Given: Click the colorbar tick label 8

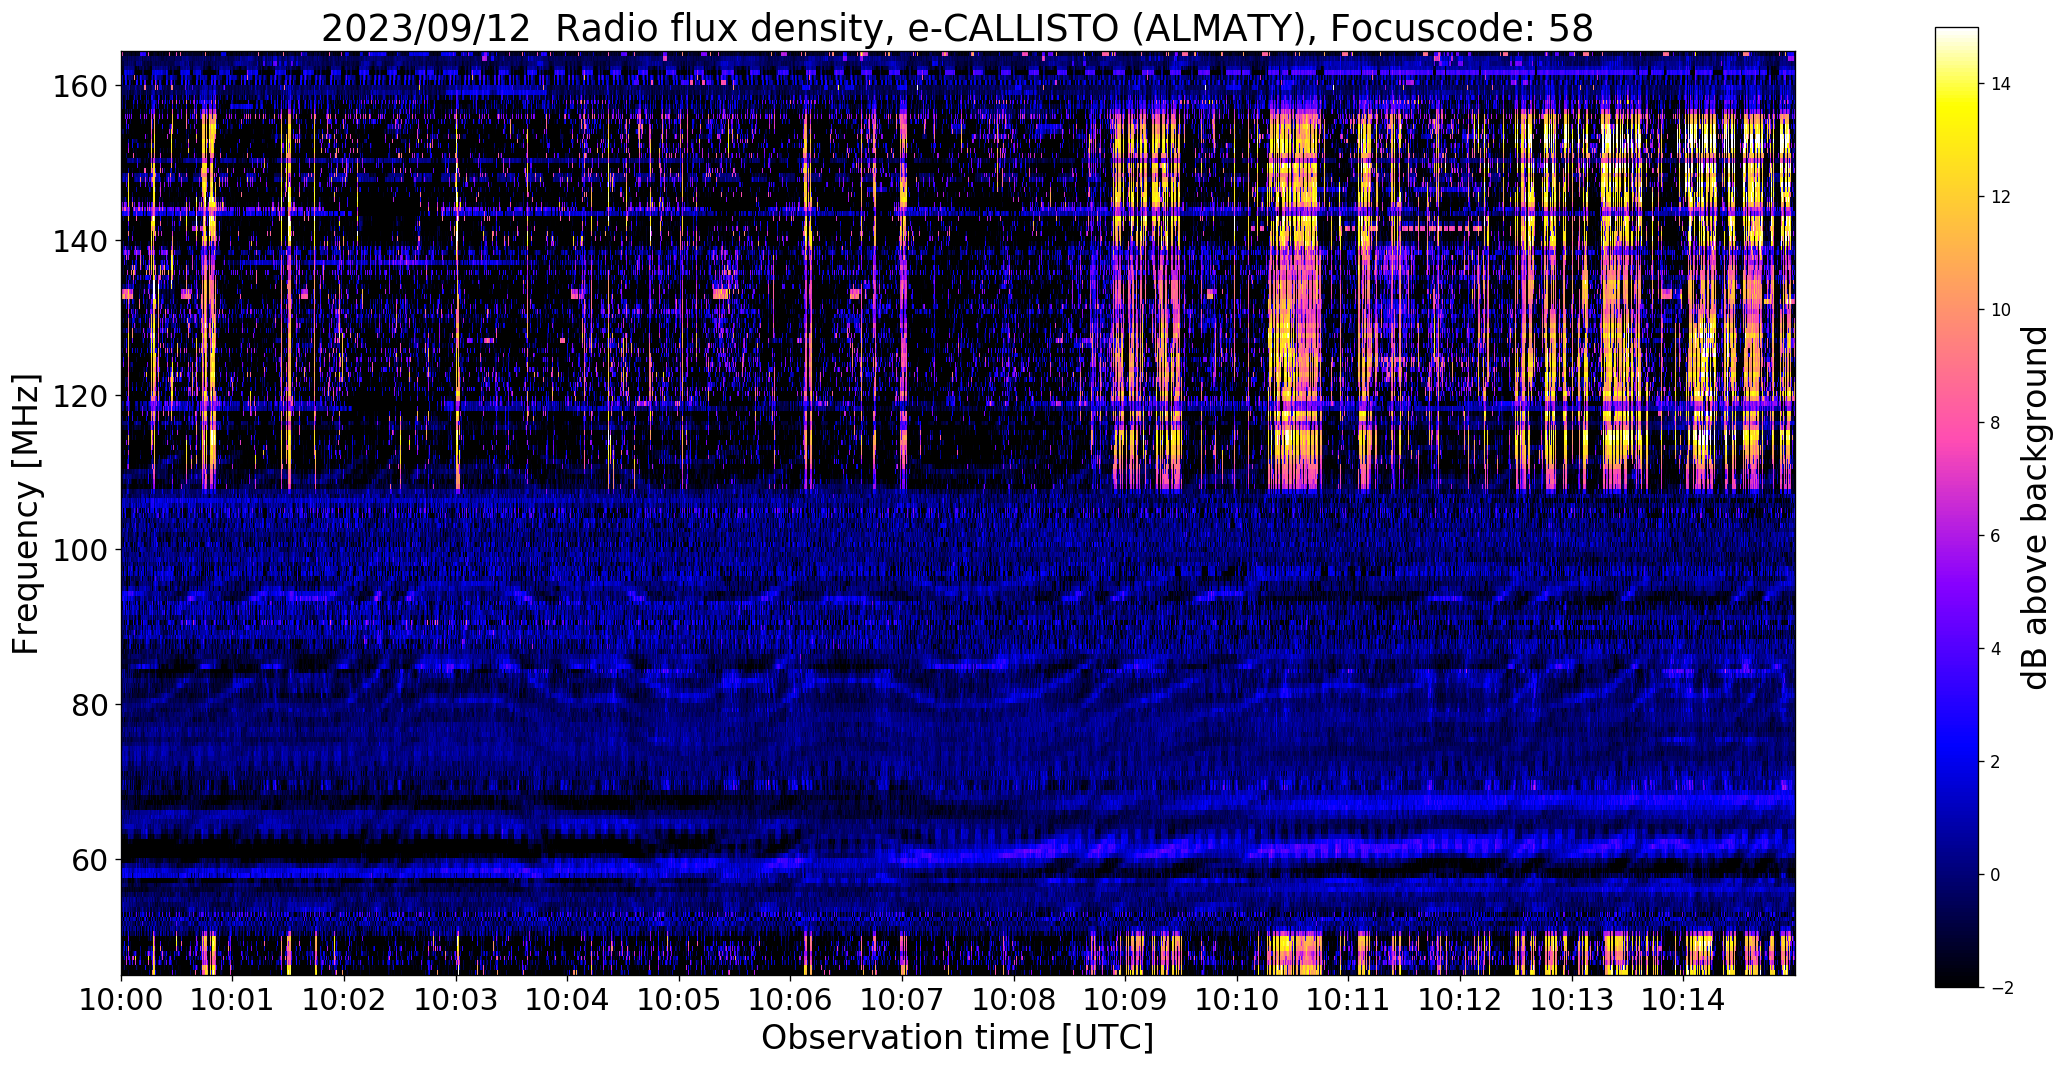Looking at the screenshot, I should [x=1996, y=423].
